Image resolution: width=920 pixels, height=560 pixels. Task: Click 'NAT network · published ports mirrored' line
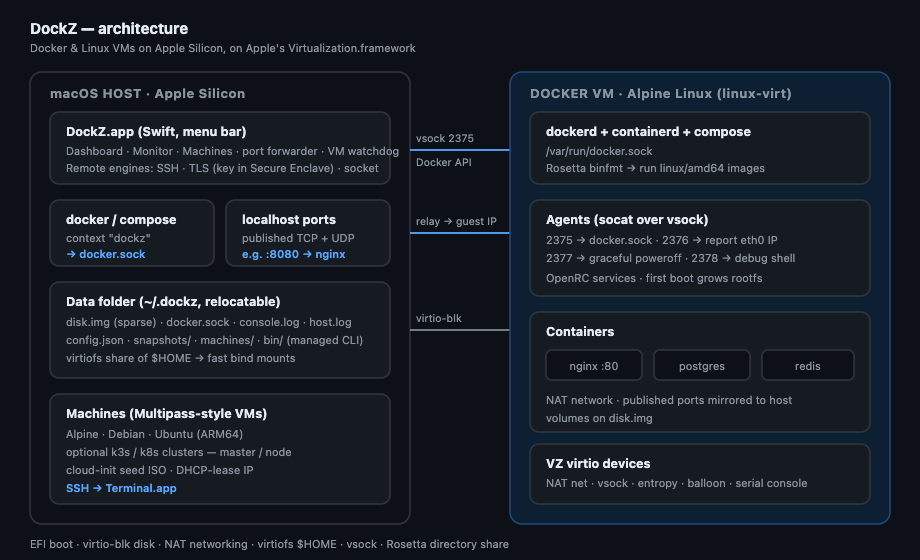669,400
